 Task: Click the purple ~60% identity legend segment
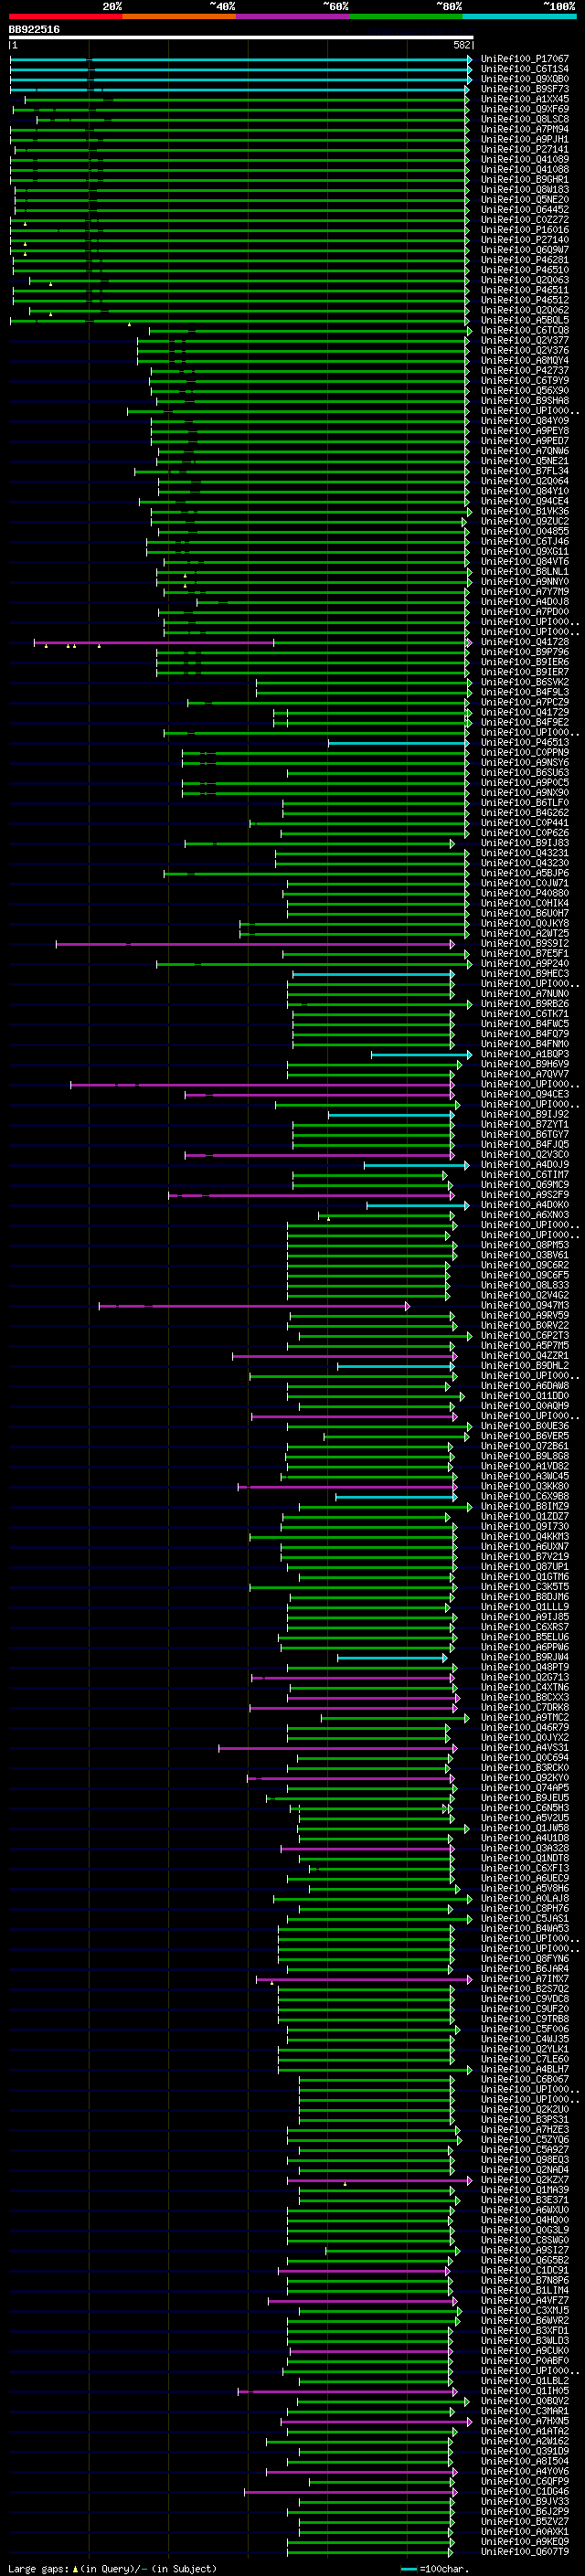(292, 16)
